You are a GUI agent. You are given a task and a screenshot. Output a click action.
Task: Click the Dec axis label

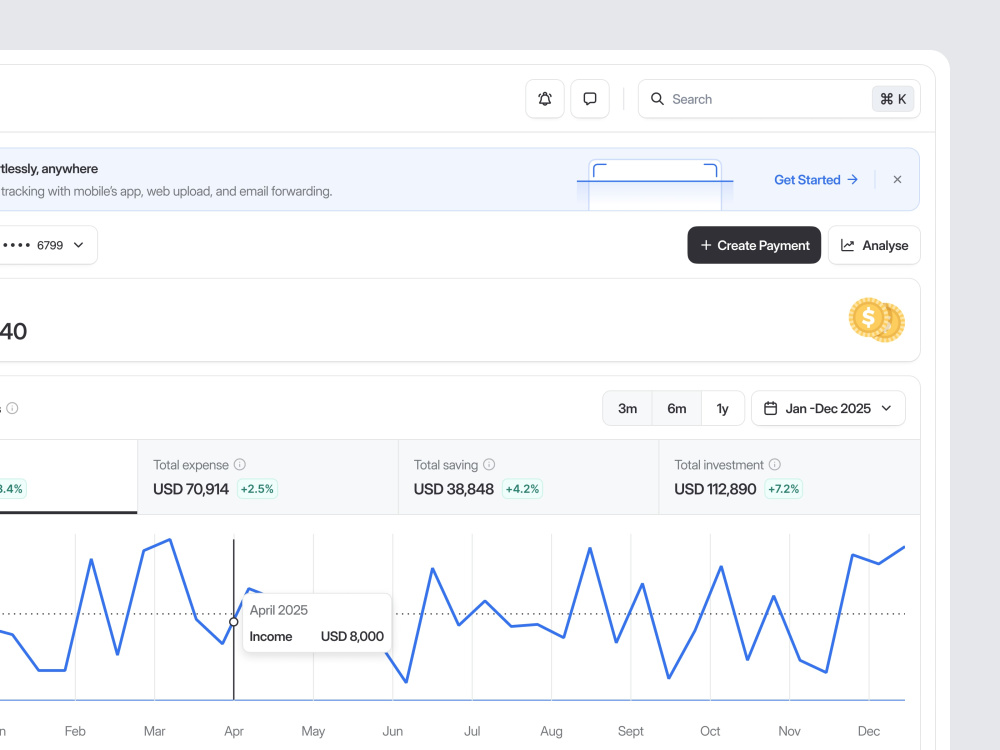click(869, 732)
